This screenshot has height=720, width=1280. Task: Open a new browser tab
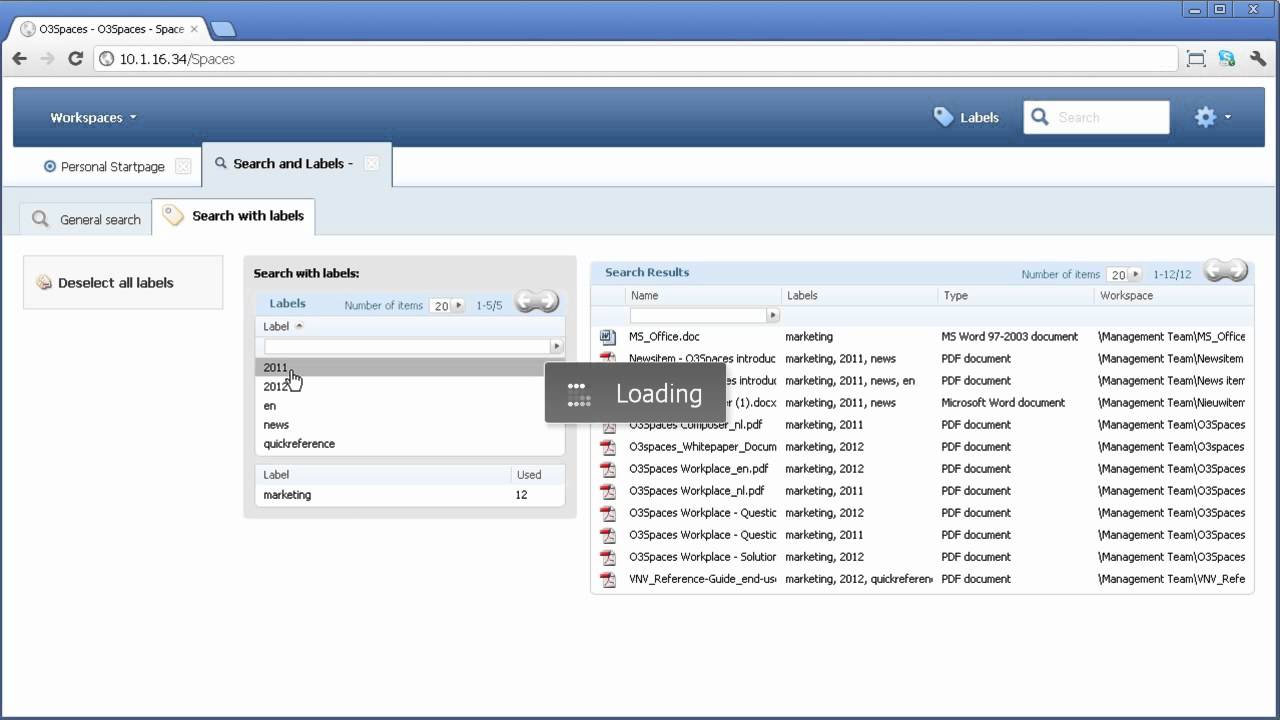point(223,29)
